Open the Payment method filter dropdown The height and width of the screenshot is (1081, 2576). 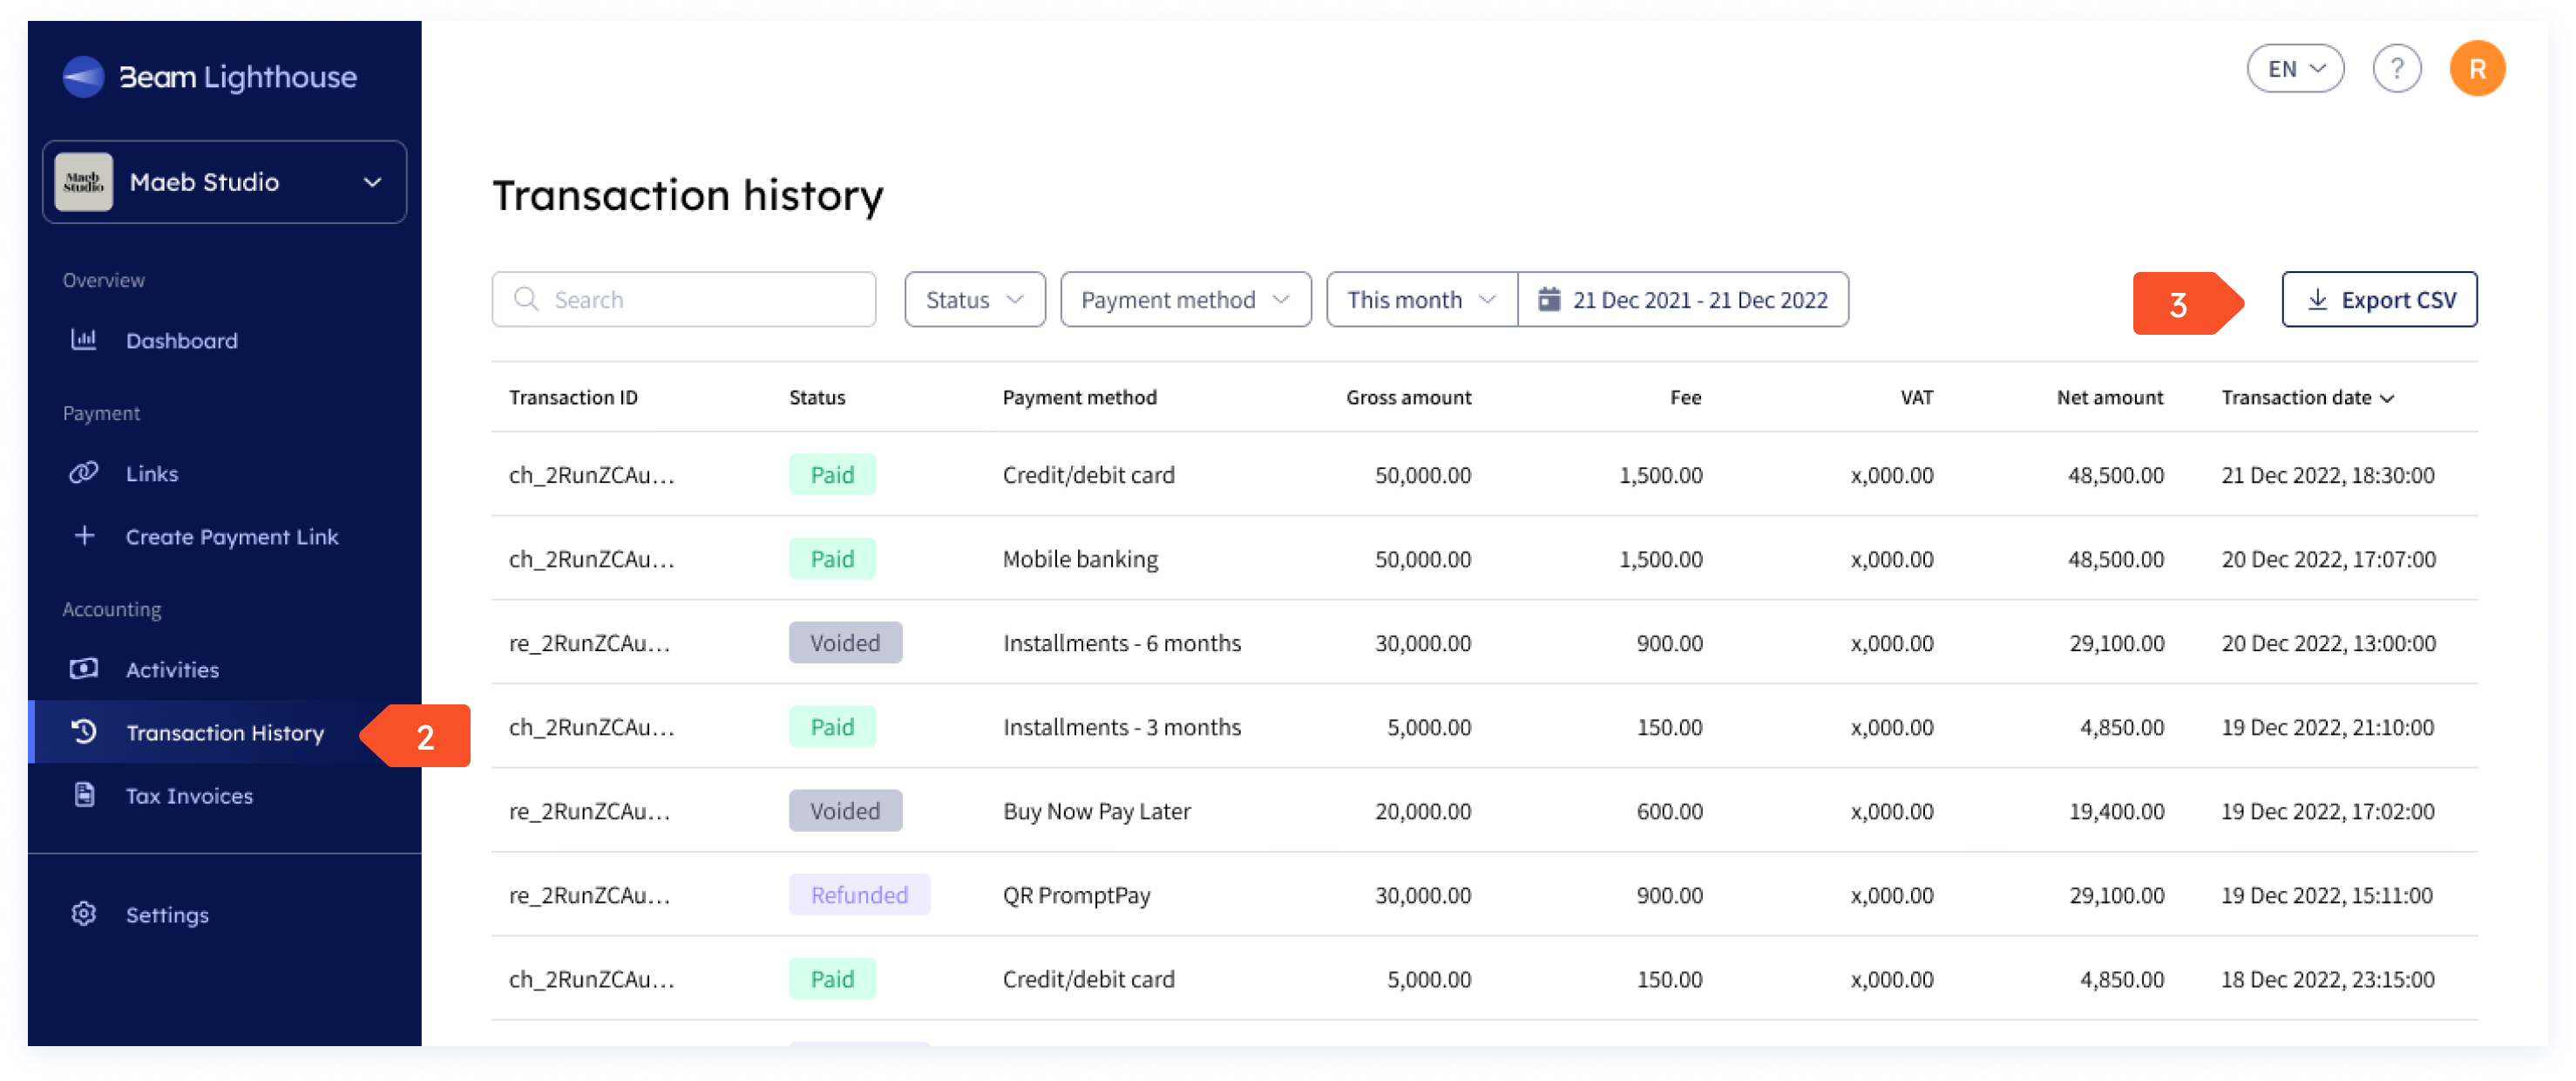(x=1185, y=299)
